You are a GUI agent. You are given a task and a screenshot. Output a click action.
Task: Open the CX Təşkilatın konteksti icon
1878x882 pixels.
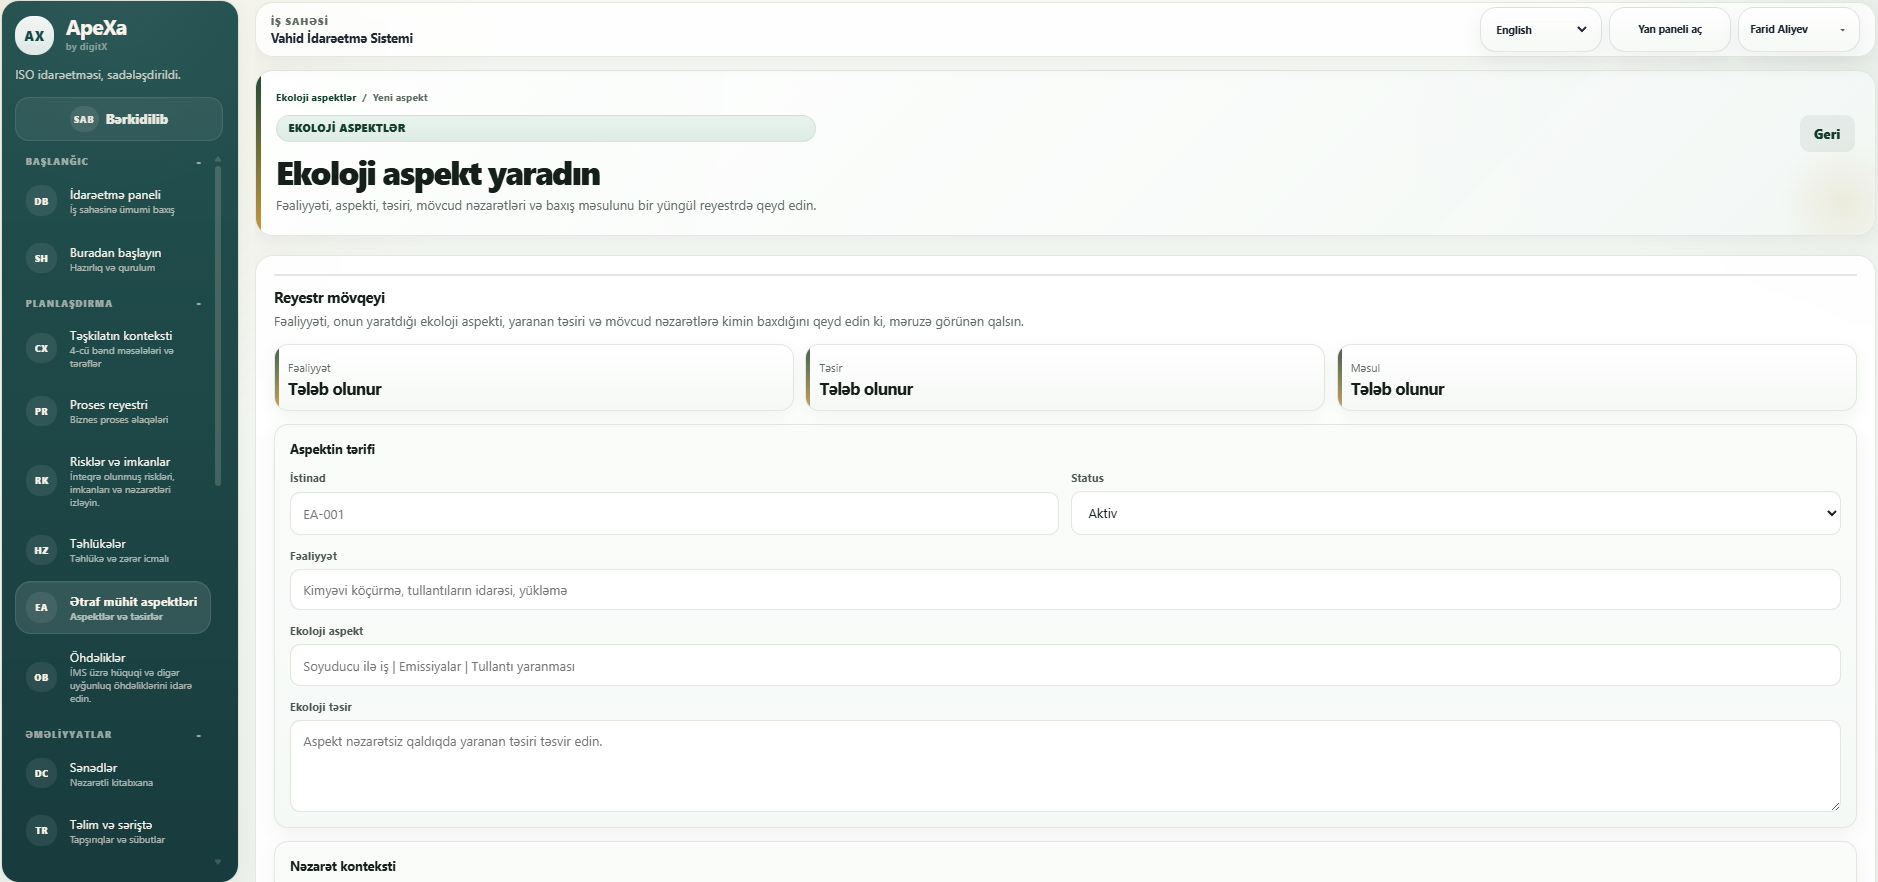click(41, 349)
